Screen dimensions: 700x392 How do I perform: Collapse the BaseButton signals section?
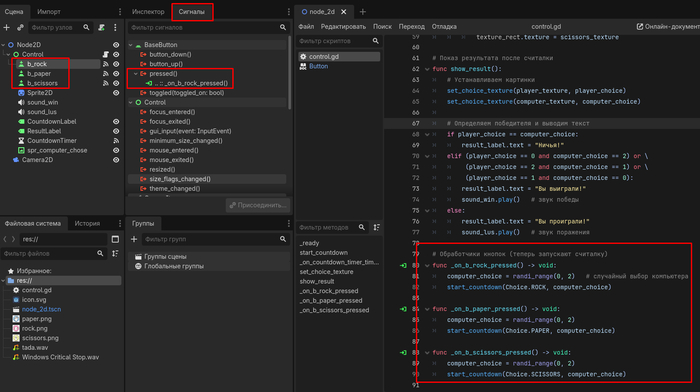pyautogui.click(x=131, y=45)
